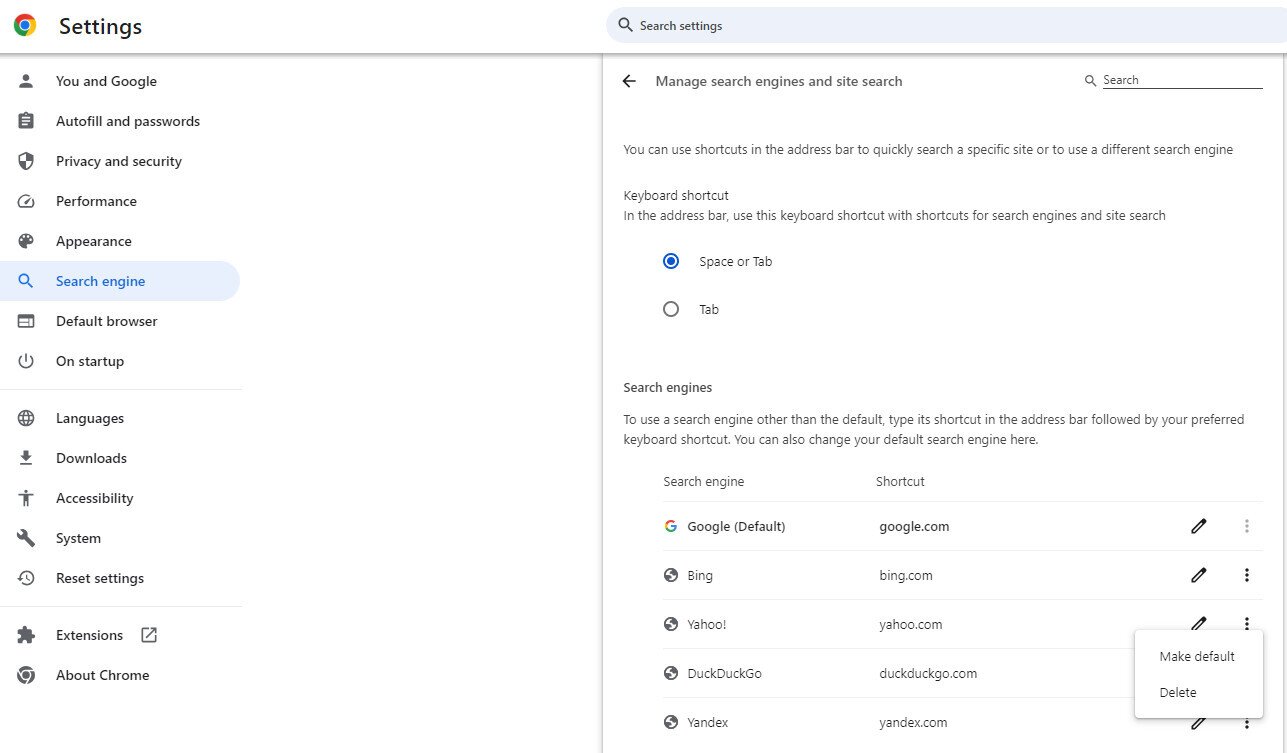This screenshot has width=1287, height=753.
Task: Click the Chrome logo in the header
Action: coord(24,25)
